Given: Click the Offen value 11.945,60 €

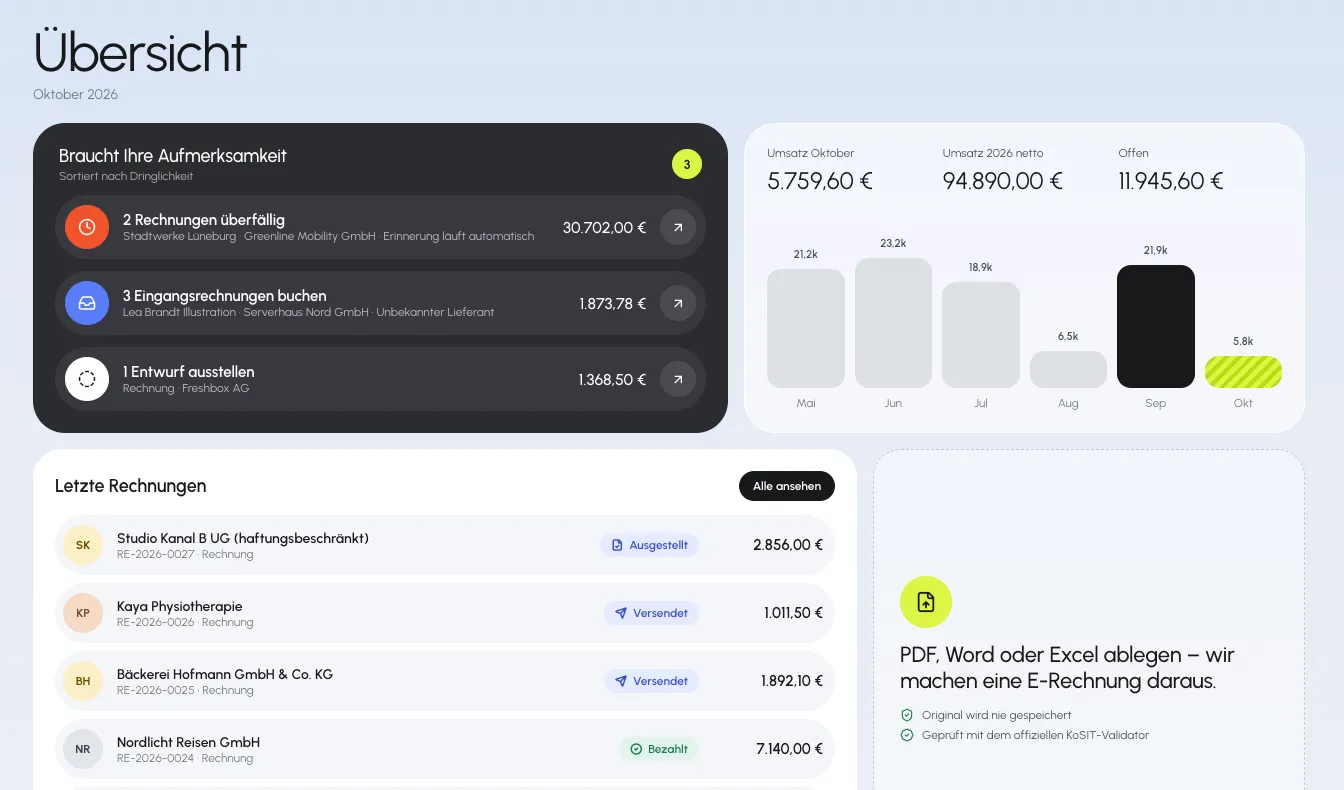Looking at the screenshot, I should click(1171, 181).
